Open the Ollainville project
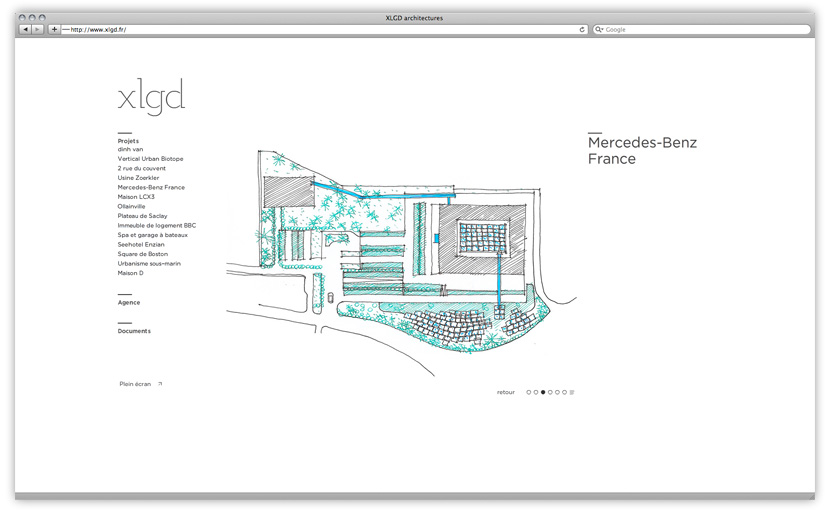 tap(131, 206)
